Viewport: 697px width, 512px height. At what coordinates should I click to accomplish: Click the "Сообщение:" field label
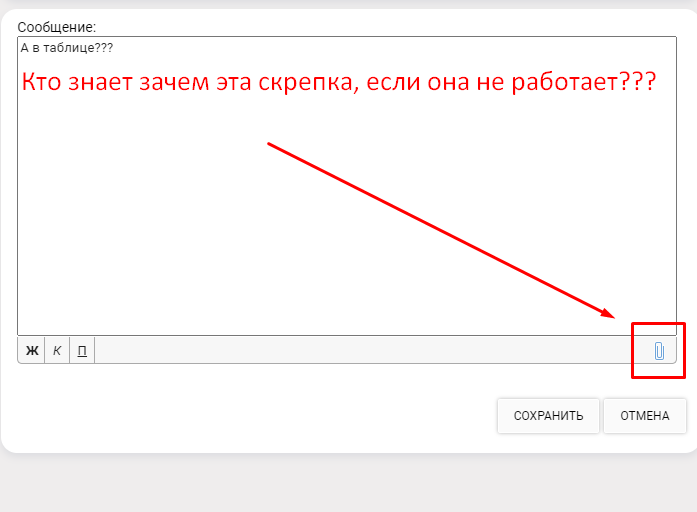[56, 27]
